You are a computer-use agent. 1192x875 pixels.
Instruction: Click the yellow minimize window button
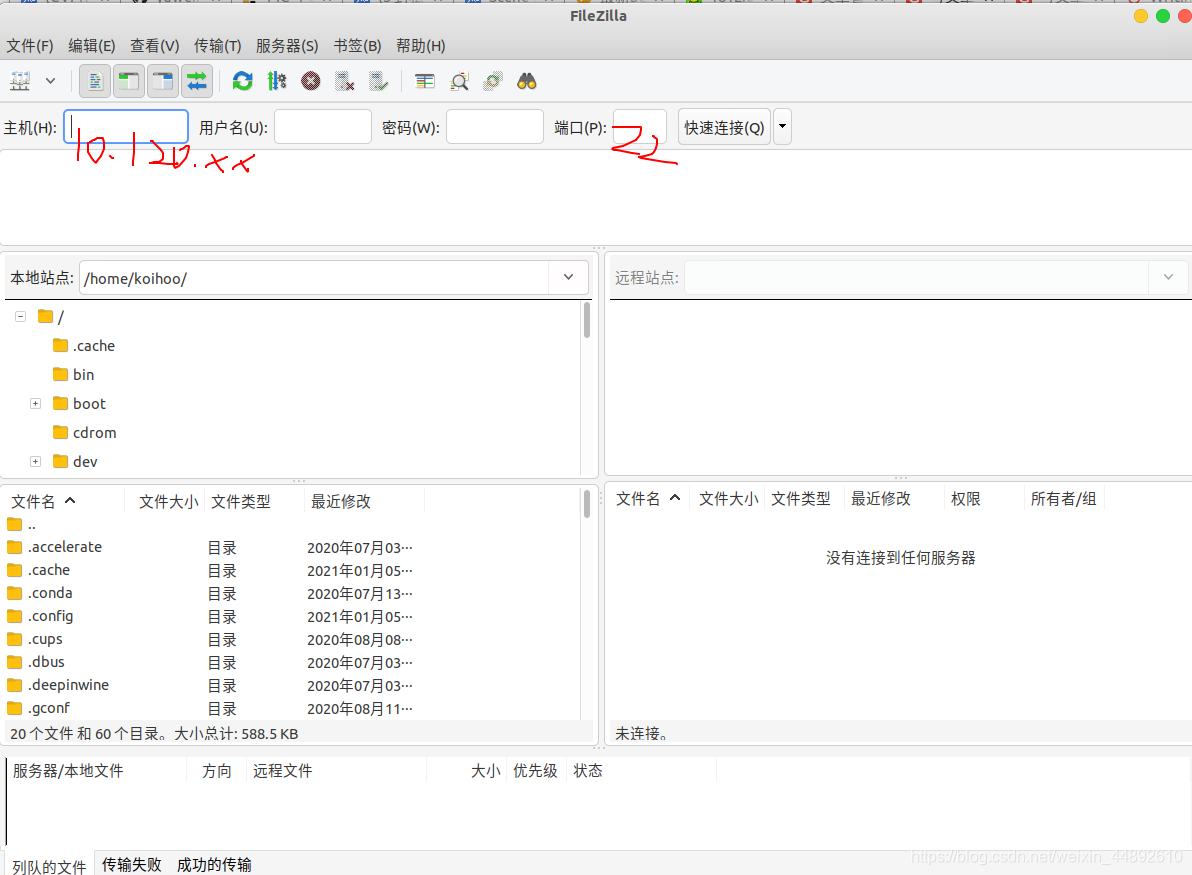[x=1140, y=16]
